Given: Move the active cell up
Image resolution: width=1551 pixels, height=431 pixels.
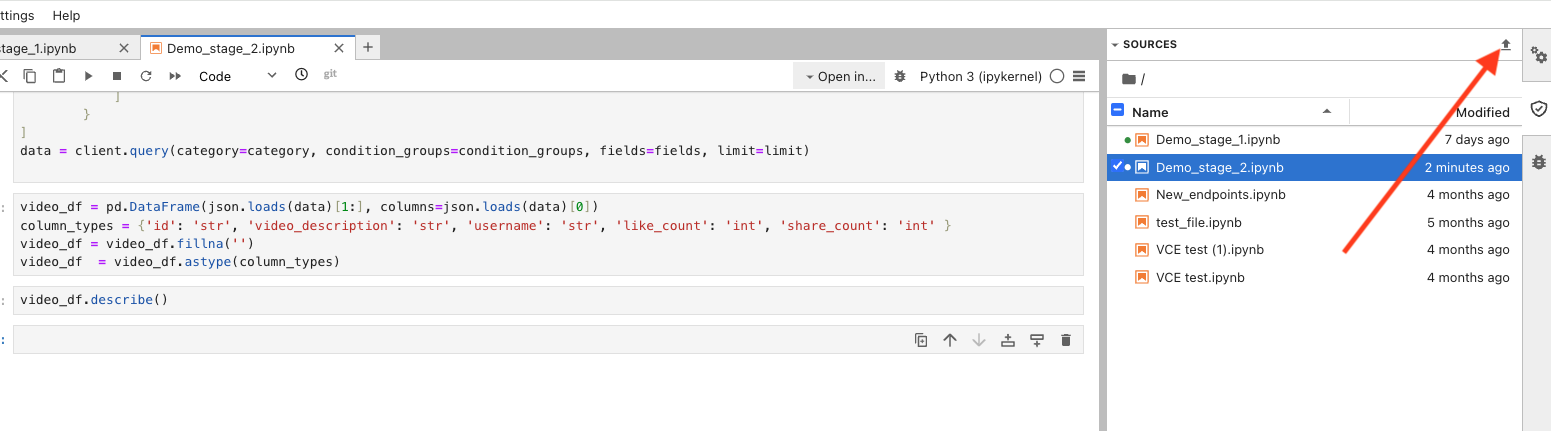Looking at the screenshot, I should click(950, 340).
